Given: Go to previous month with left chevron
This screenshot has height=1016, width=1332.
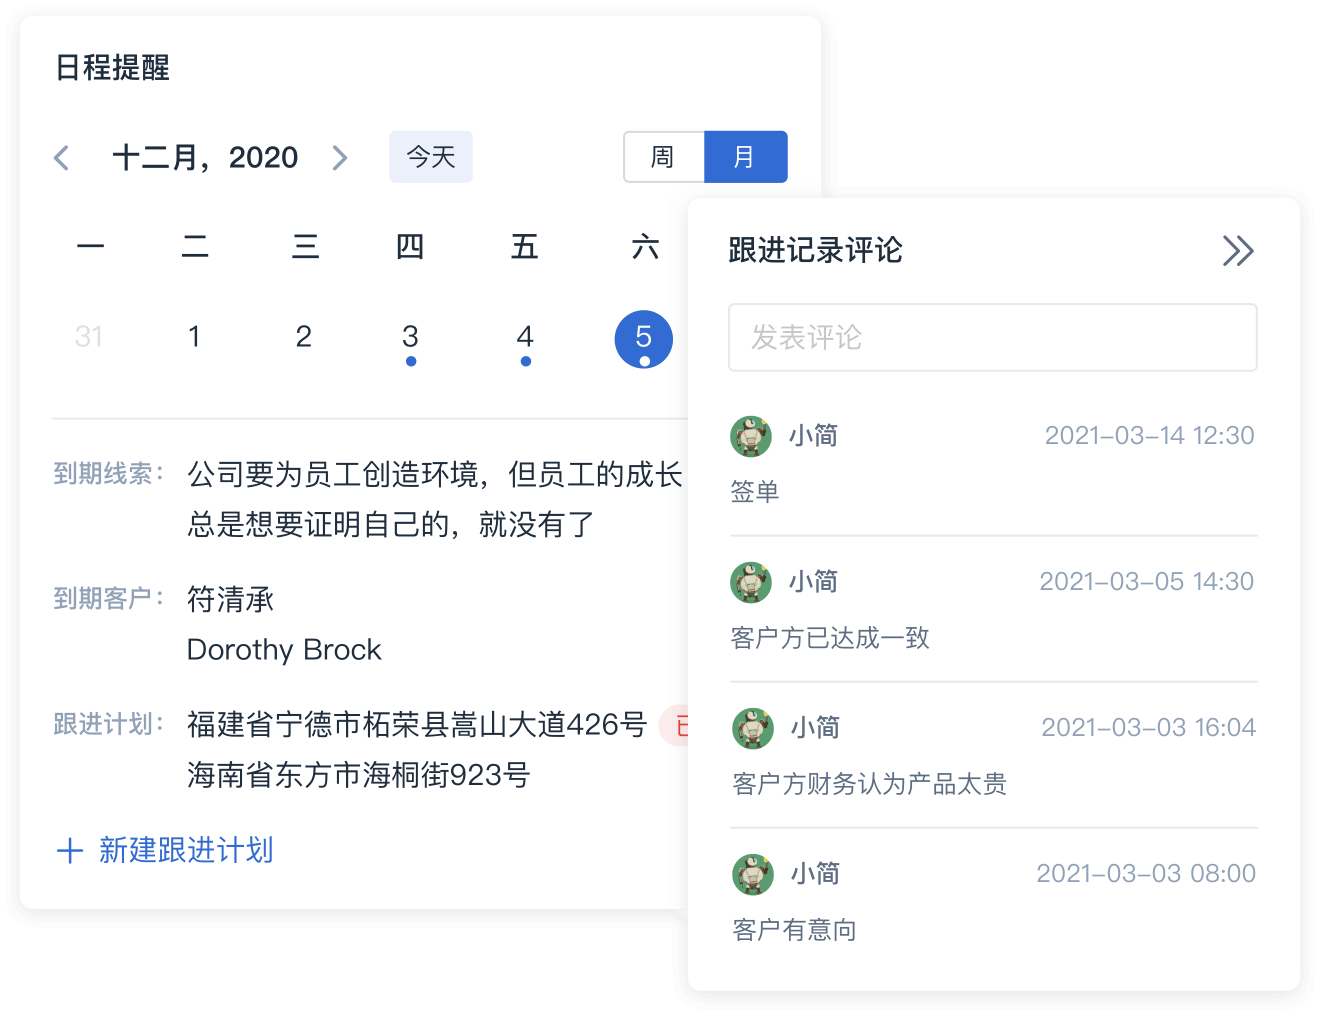Looking at the screenshot, I should click(62, 157).
